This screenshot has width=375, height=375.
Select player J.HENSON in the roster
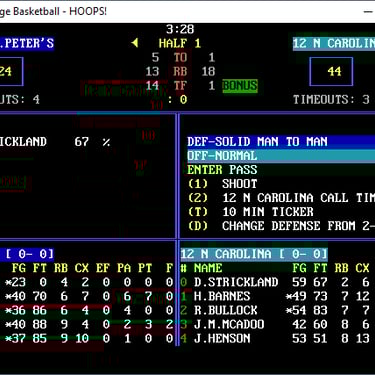click(x=222, y=338)
